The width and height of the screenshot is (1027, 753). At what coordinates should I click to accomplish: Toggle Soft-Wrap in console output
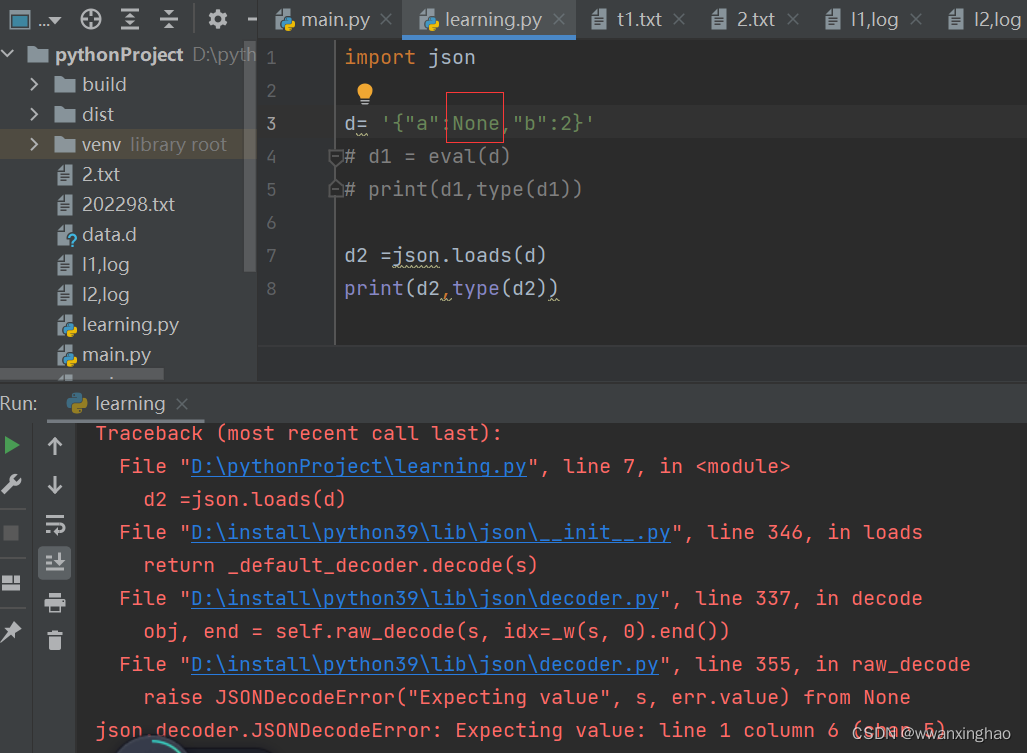tap(55, 524)
